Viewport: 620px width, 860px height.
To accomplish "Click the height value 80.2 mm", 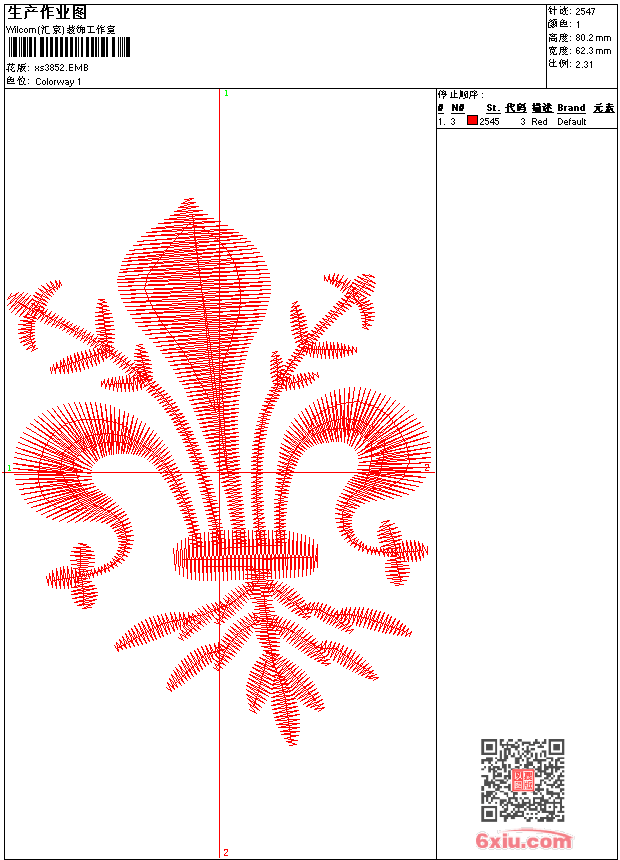I will click(x=593, y=38).
